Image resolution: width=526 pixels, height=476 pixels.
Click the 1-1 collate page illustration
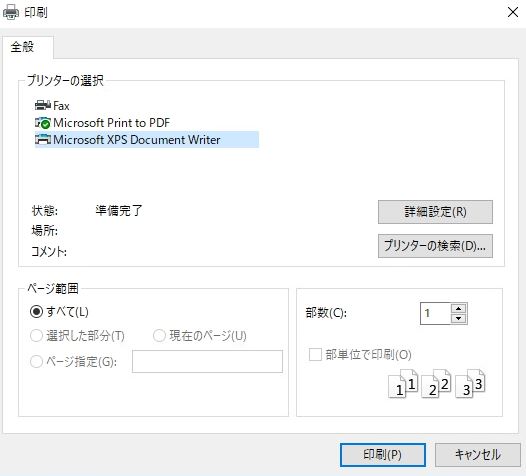(403, 383)
